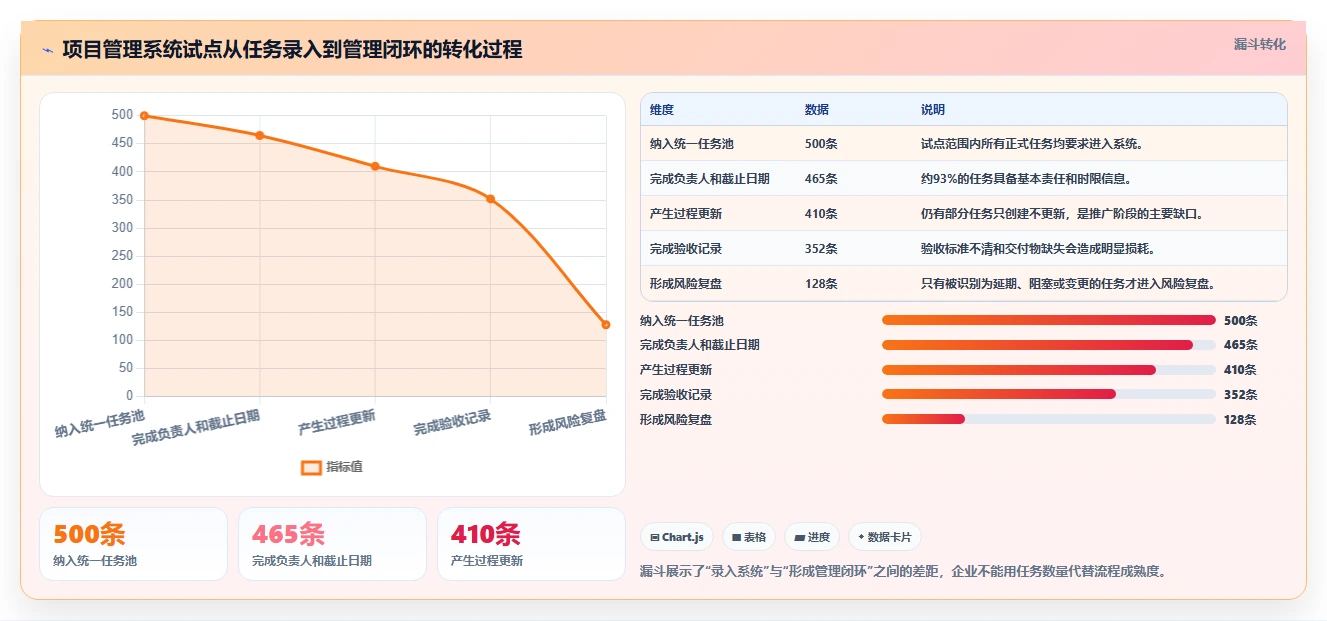The image size is (1327, 621).
Task: Open the 465条 完成负责人和截止日期 stat card
Action: [x=332, y=544]
